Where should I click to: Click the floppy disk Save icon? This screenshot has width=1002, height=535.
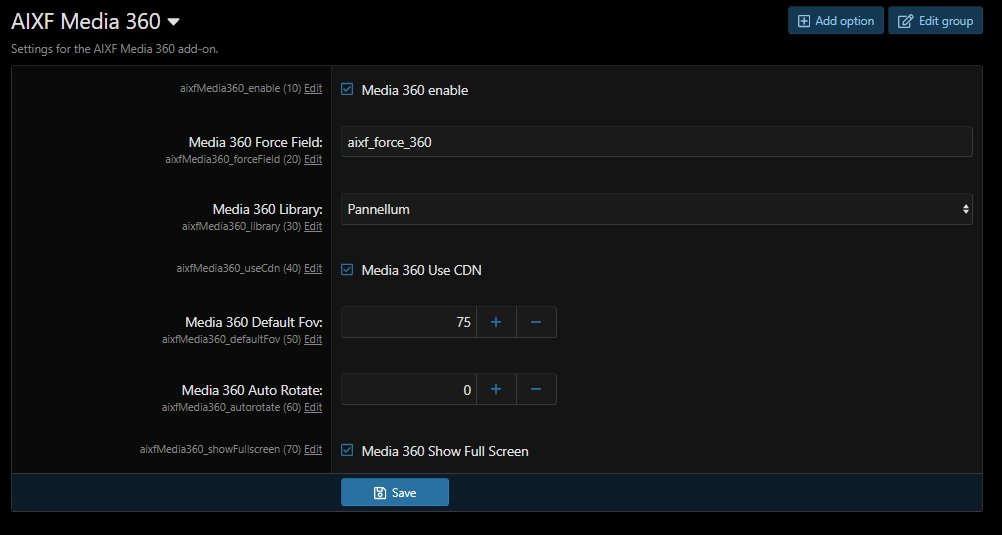[380, 493]
